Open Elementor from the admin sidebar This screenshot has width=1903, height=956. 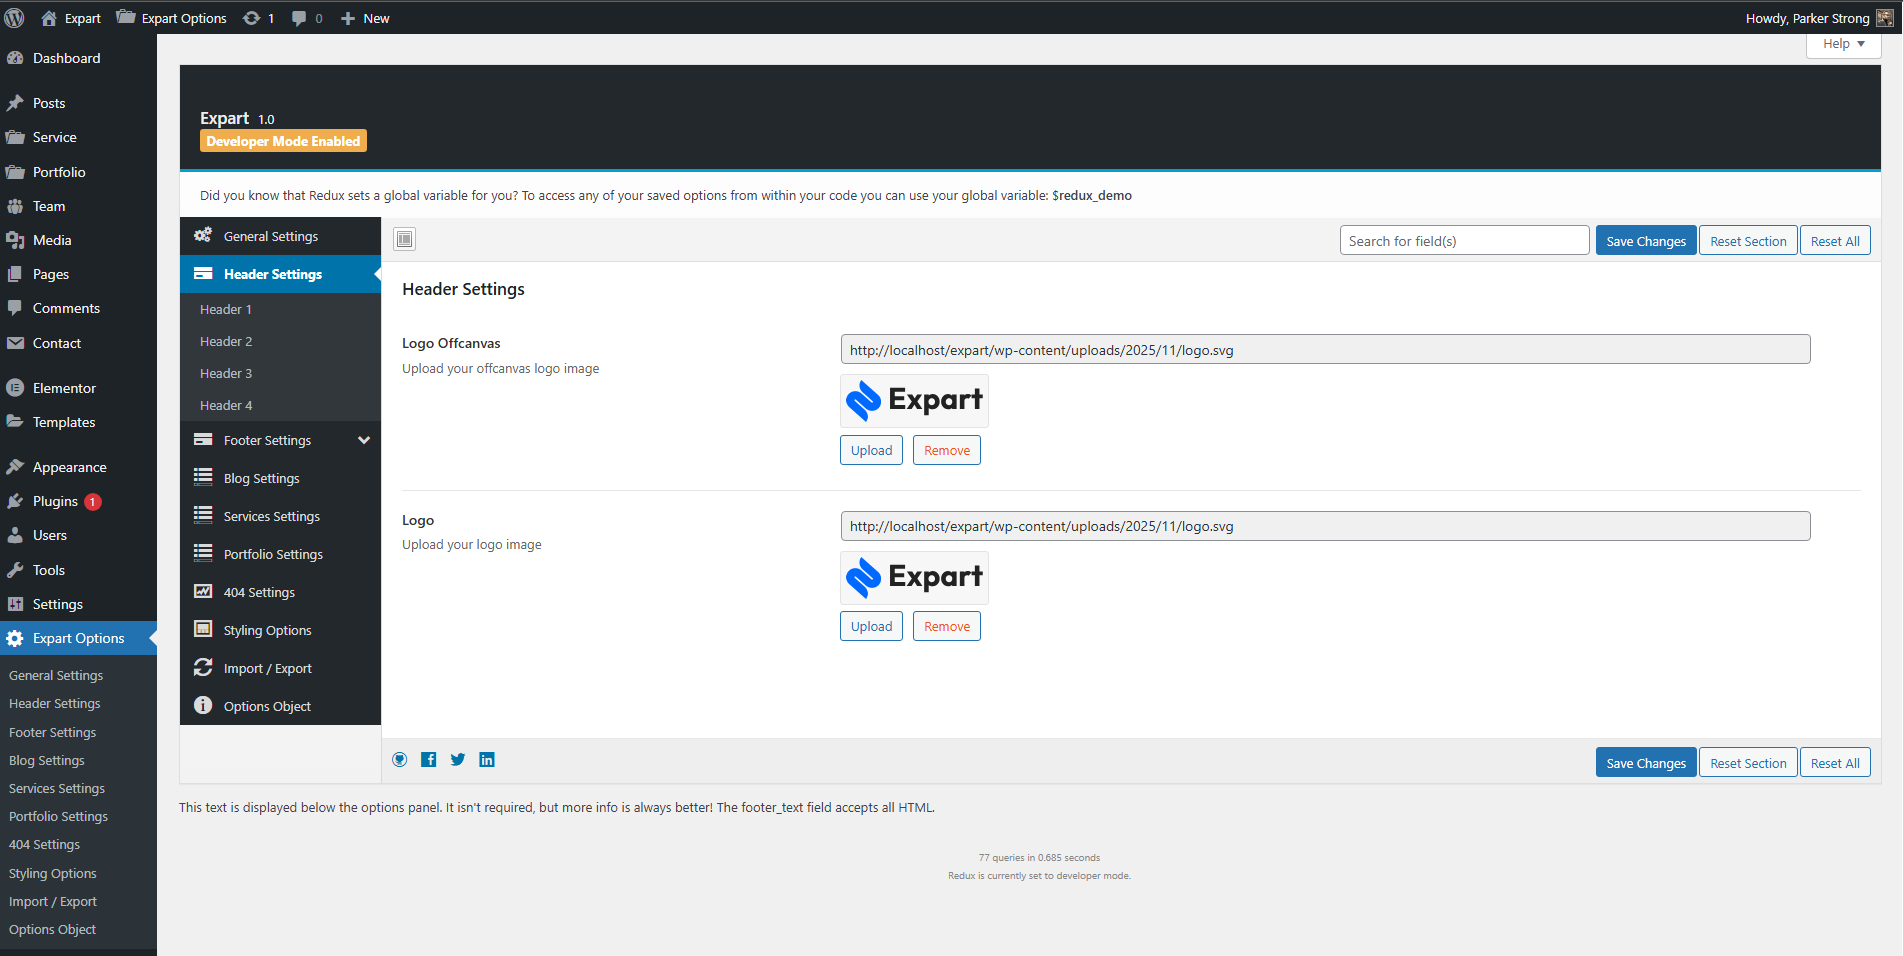tap(64, 388)
